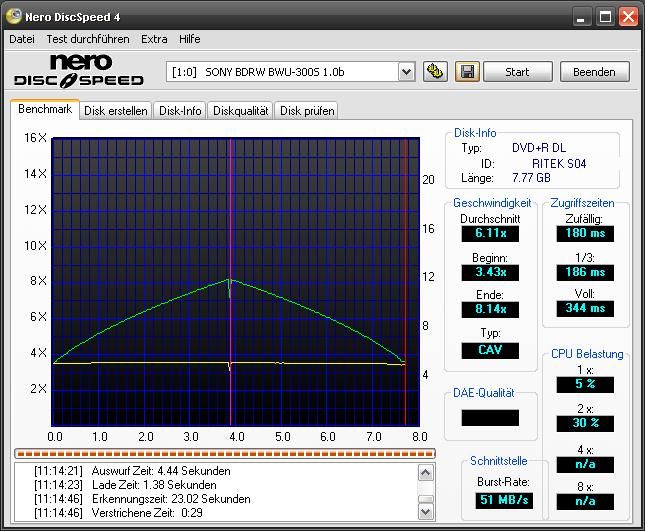The image size is (645, 531).
Task: Go to the Diskqualität tab
Action: point(240,111)
